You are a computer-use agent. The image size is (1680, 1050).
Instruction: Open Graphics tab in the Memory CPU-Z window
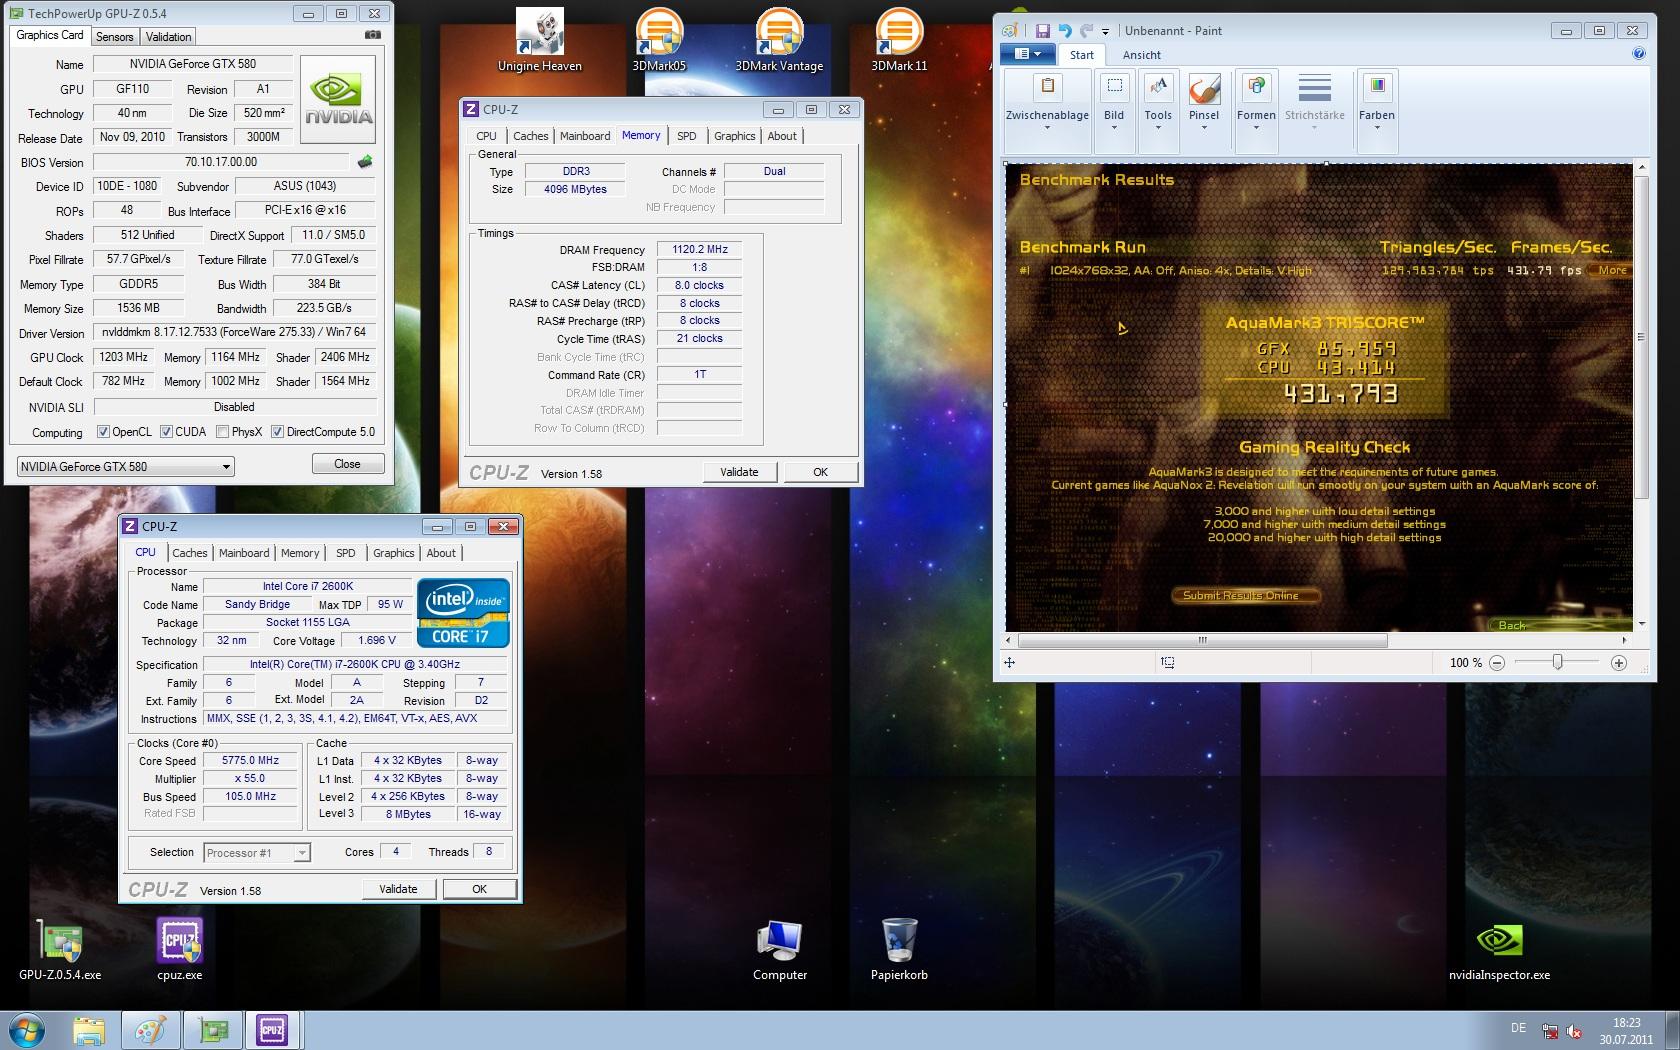pos(734,136)
